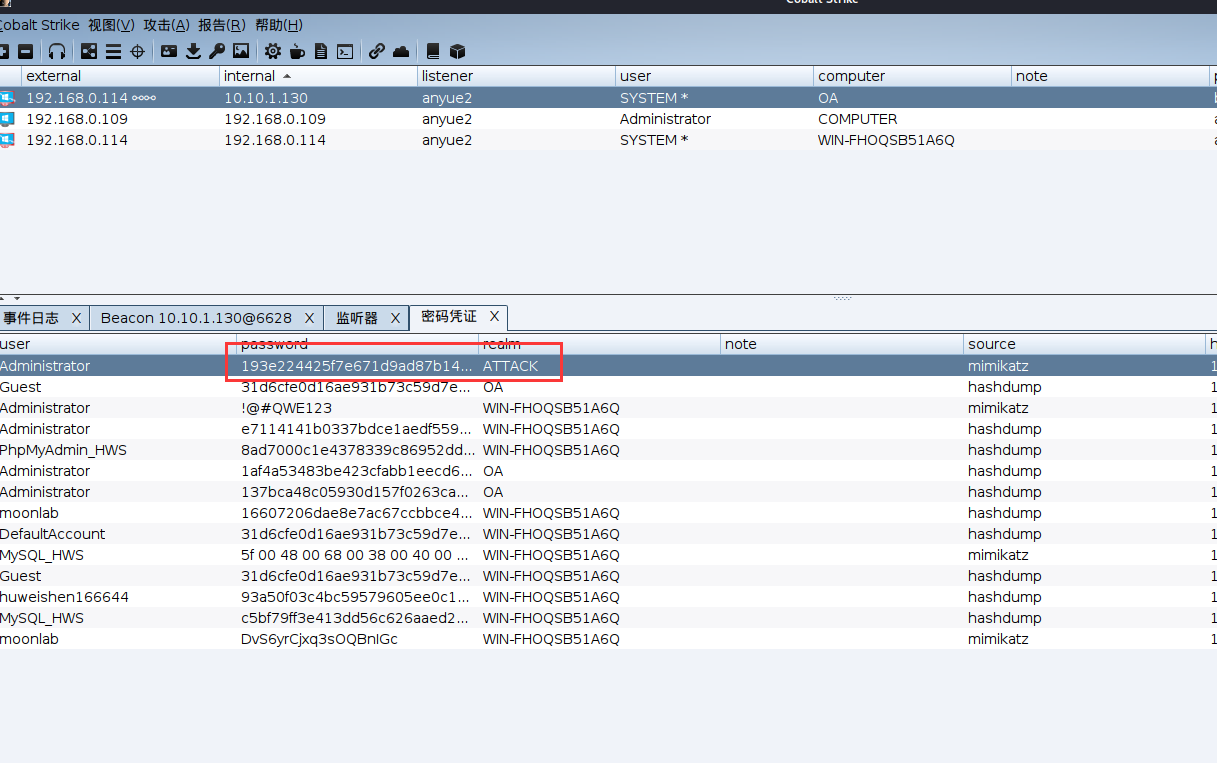Switch to the Beacon 10.10.1.130@6628 tab
The image size is (1217, 763).
tap(196, 318)
